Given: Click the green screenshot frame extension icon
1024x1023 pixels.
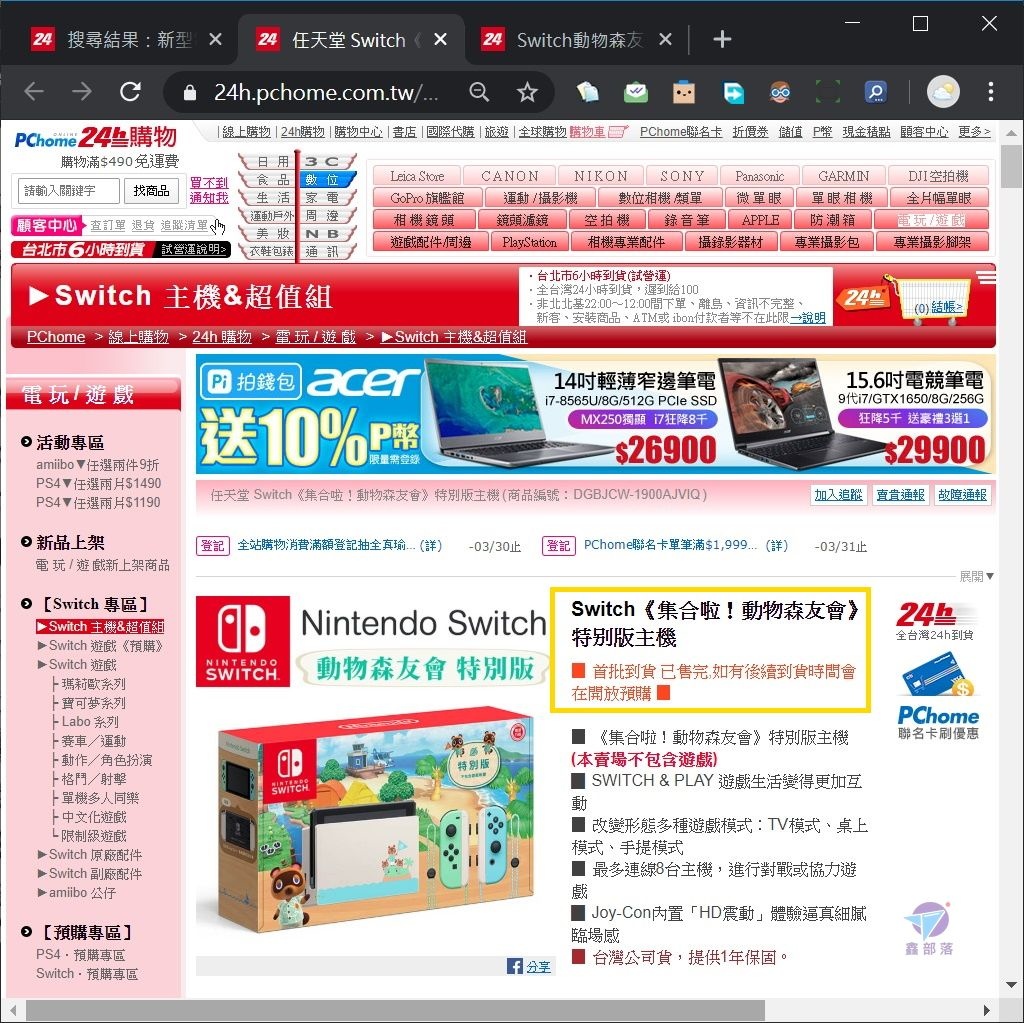Looking at the screenshot, I should tap(827, 92).
